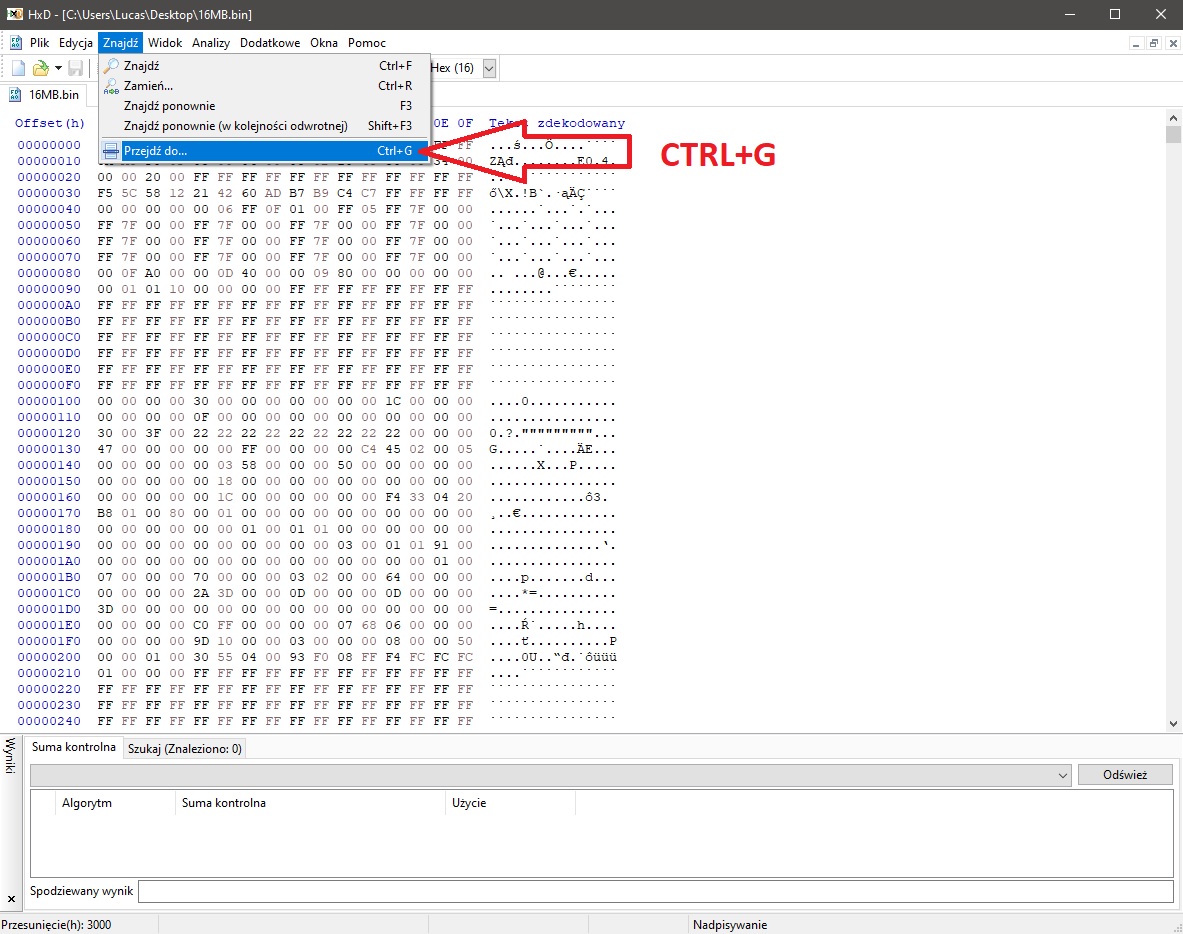
Task: Click the Odśwież button
Action: click(x=1125, y=775)
